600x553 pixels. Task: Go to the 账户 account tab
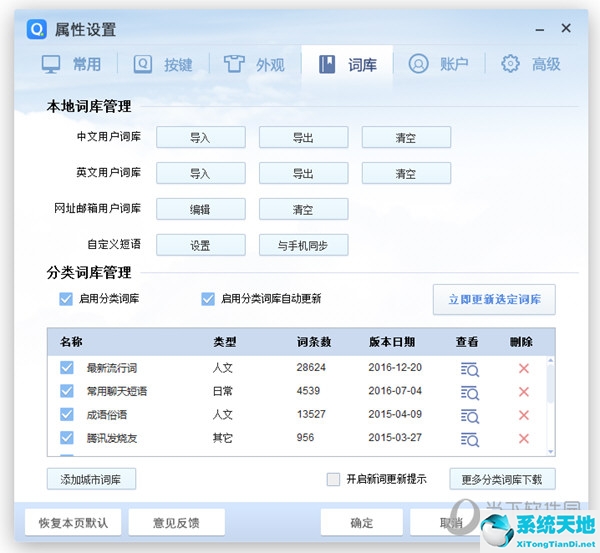click(439, 64)
